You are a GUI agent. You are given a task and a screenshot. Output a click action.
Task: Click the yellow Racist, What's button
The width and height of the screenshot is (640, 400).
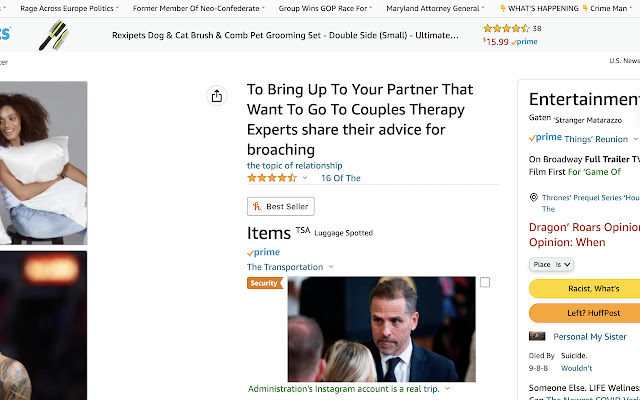point(584,289)
